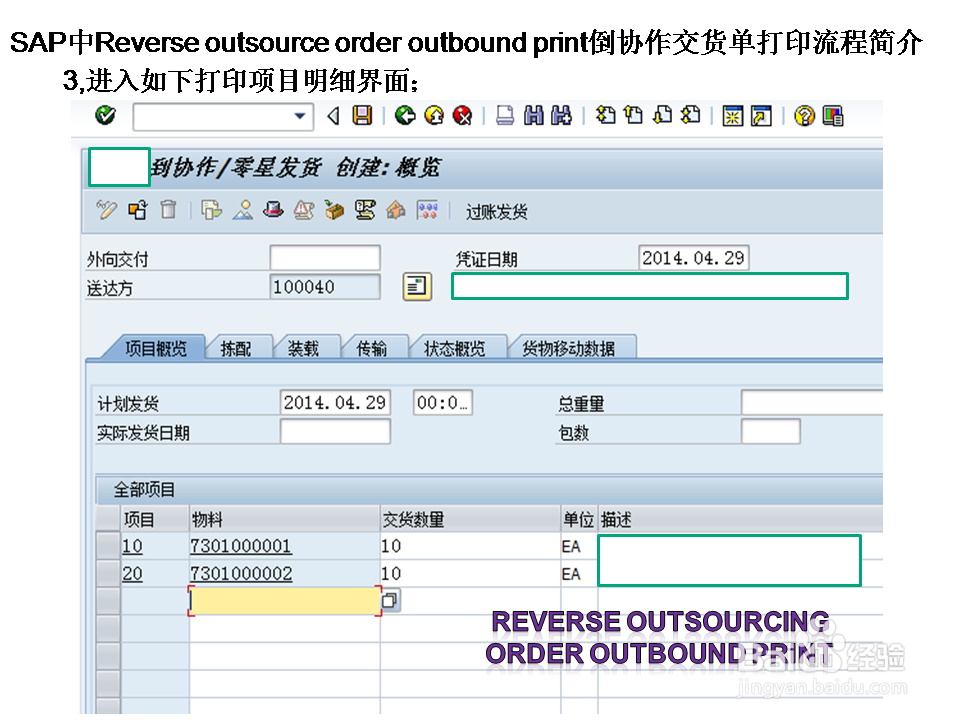Click the green Enter checkmark icon
960x720 pixels.
(x=105, y=115)
